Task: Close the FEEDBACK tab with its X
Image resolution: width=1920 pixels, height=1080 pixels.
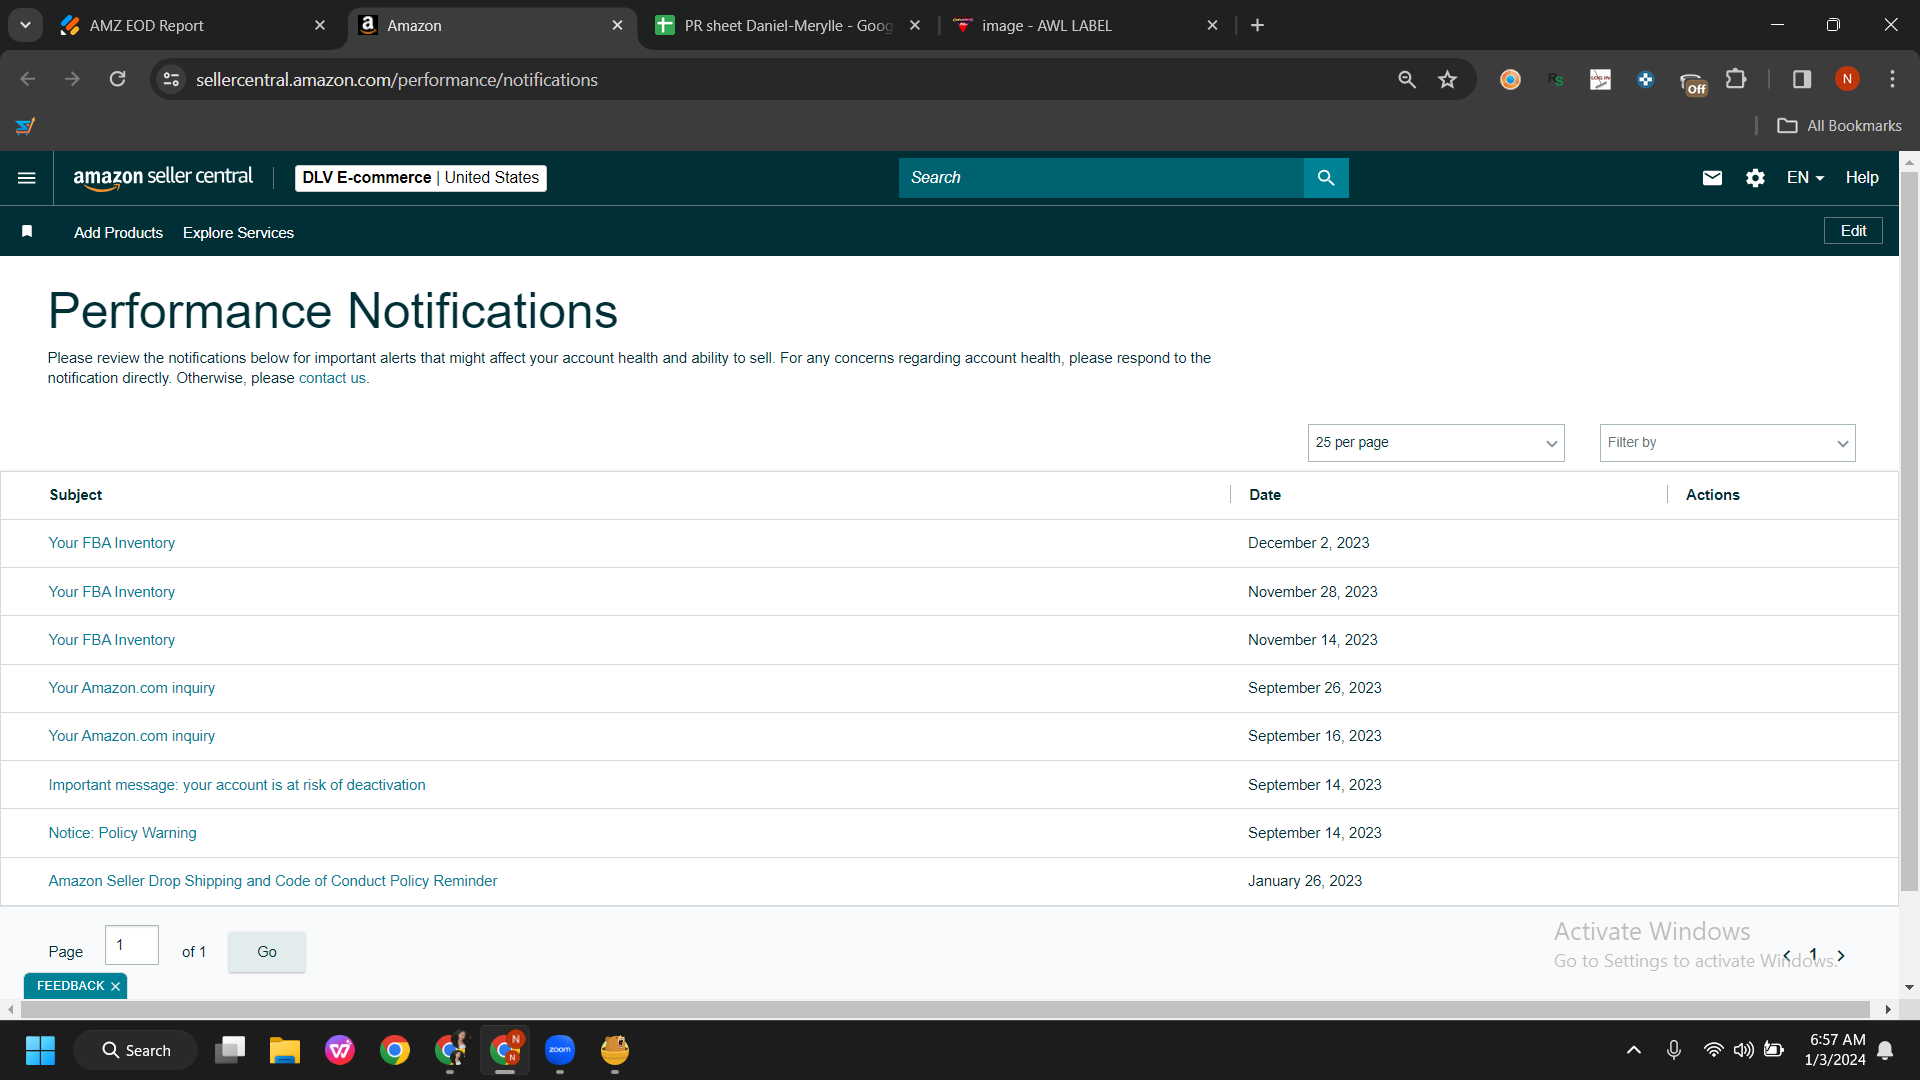Action: (115, 986)
